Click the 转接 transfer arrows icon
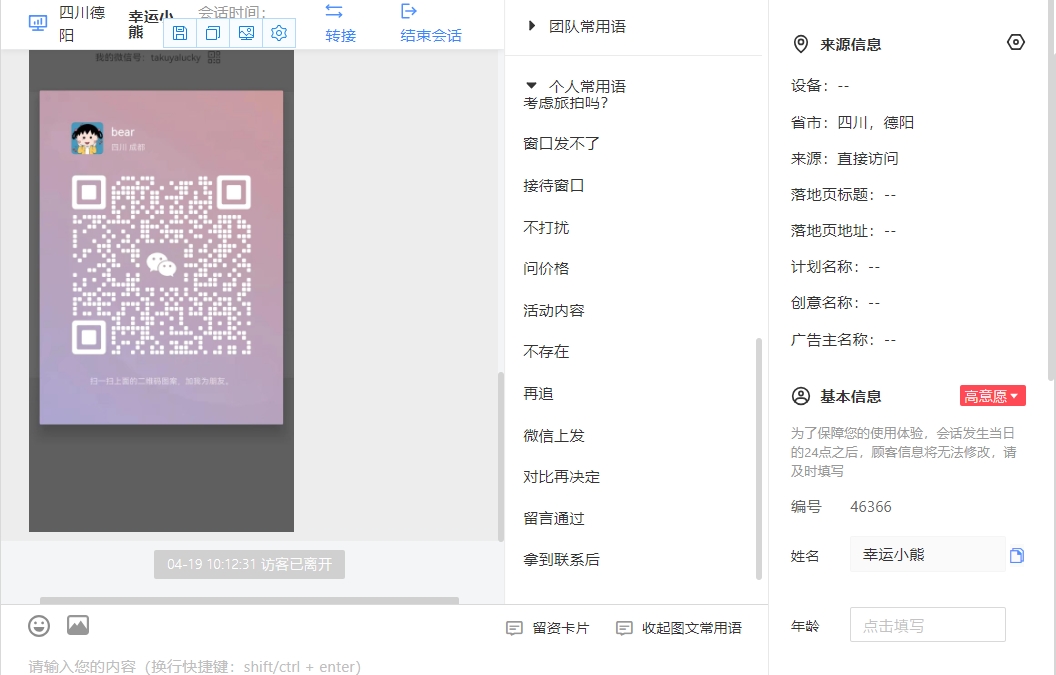The height and width of the screenshot is (675, 1056). (334, 11)
